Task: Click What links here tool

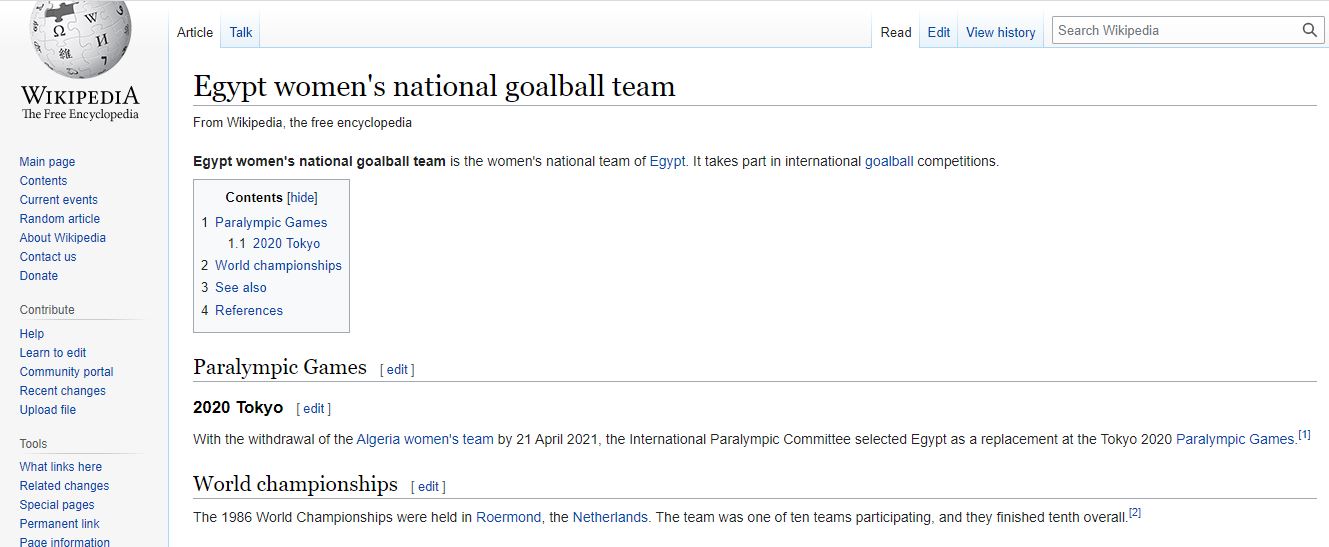Action: tap(61, 466)
